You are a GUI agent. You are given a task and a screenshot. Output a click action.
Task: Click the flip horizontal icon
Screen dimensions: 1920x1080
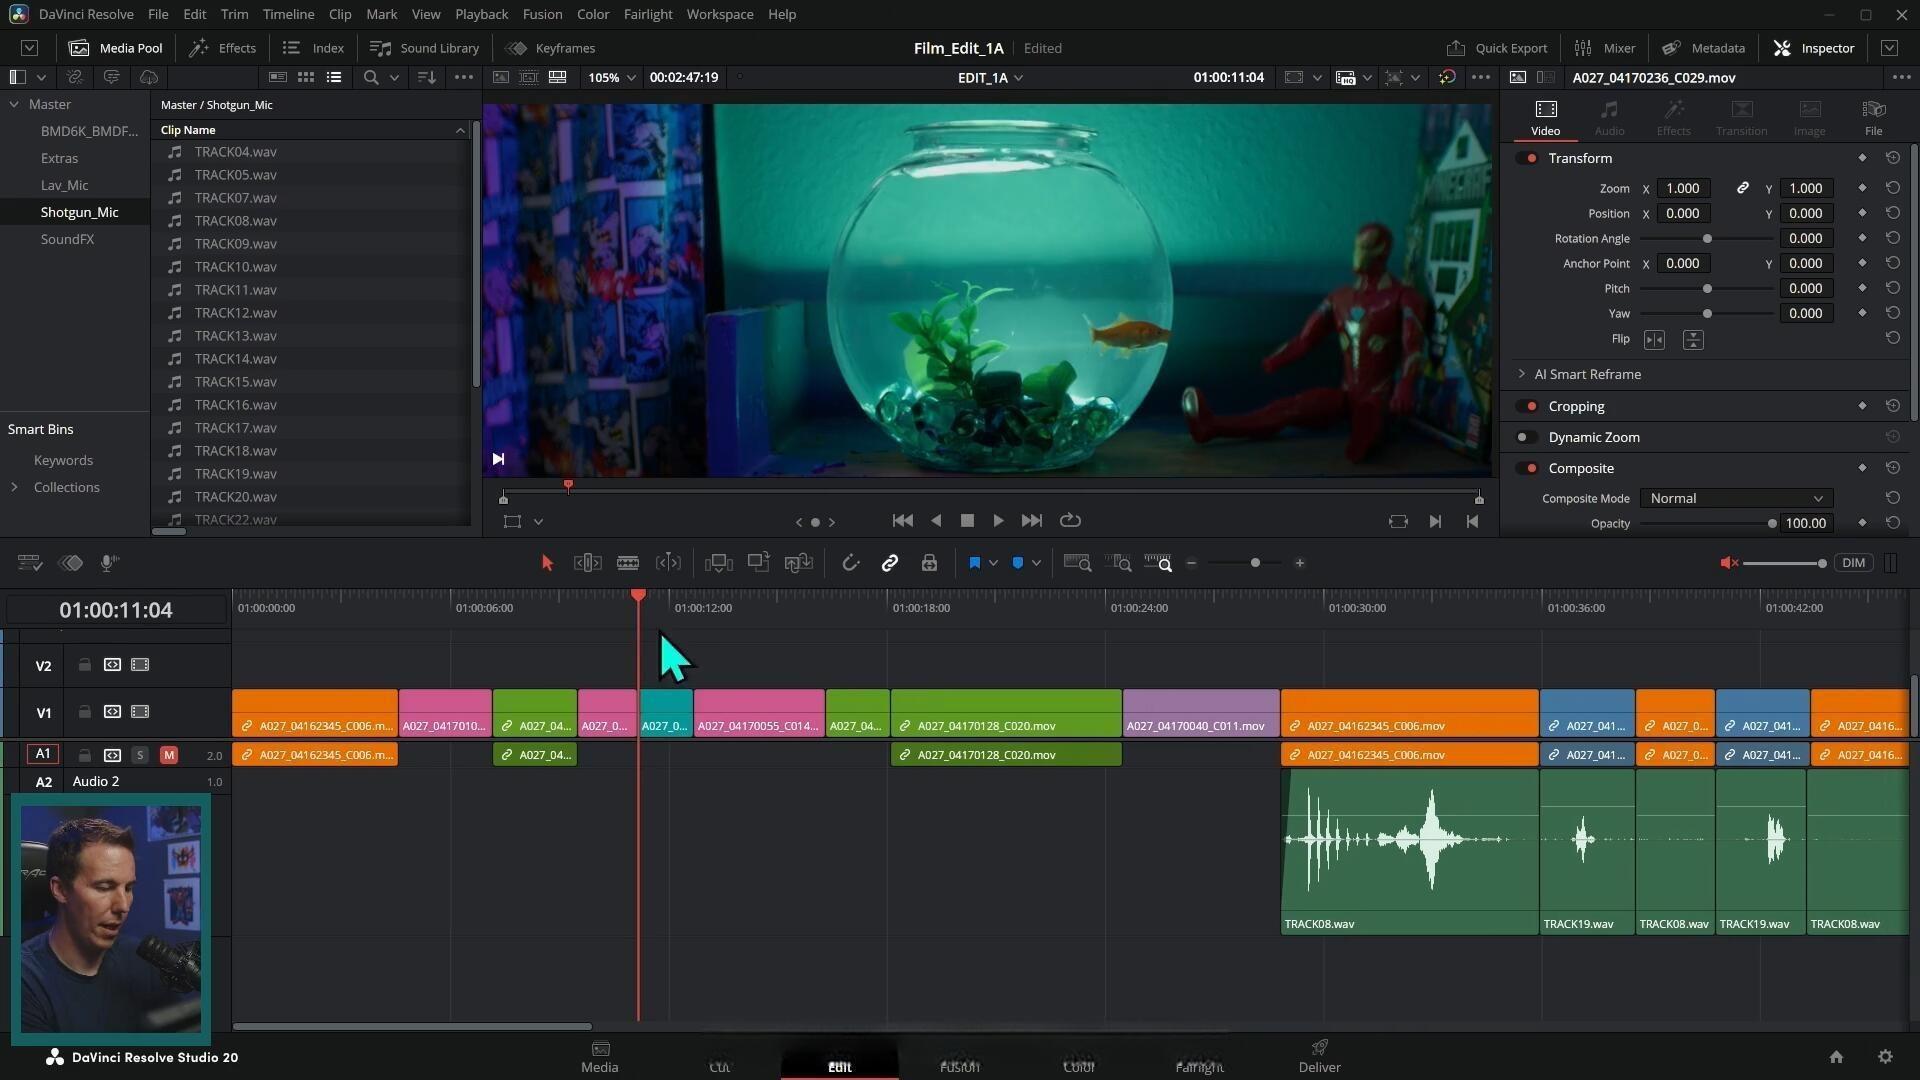coord(1654,340)
